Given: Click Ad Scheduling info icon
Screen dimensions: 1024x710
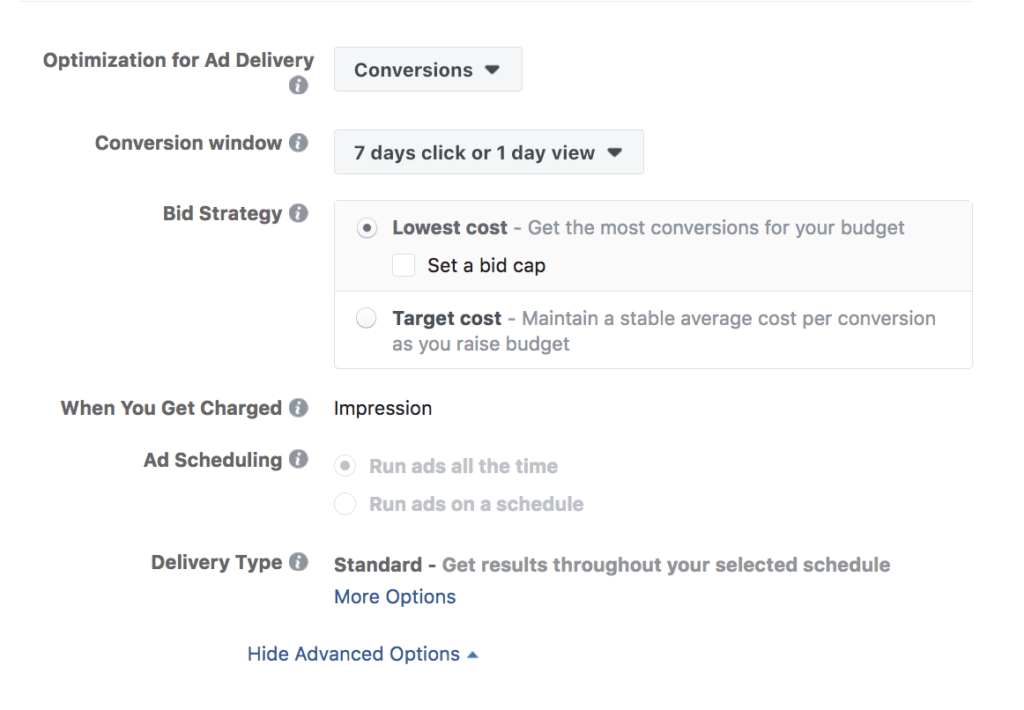Looking at the screenshot, I should point(298,460).
